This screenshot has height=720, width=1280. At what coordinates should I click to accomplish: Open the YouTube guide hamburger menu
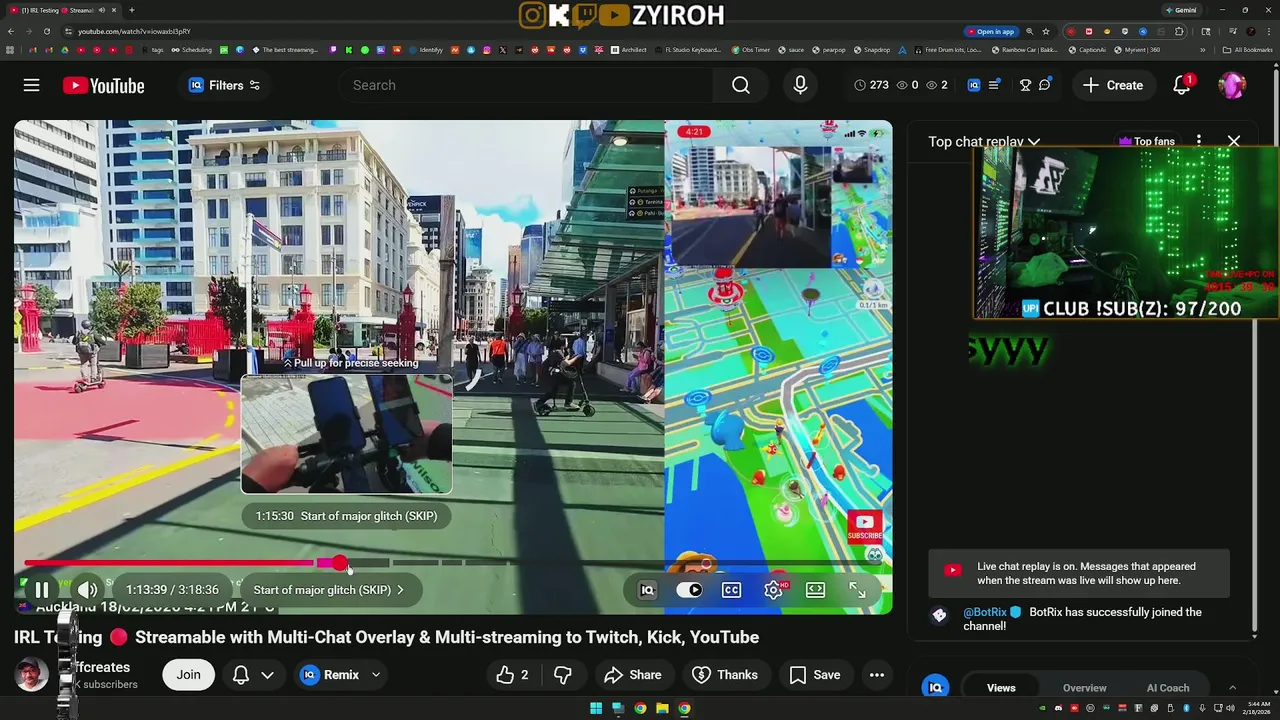coord(32,85)
